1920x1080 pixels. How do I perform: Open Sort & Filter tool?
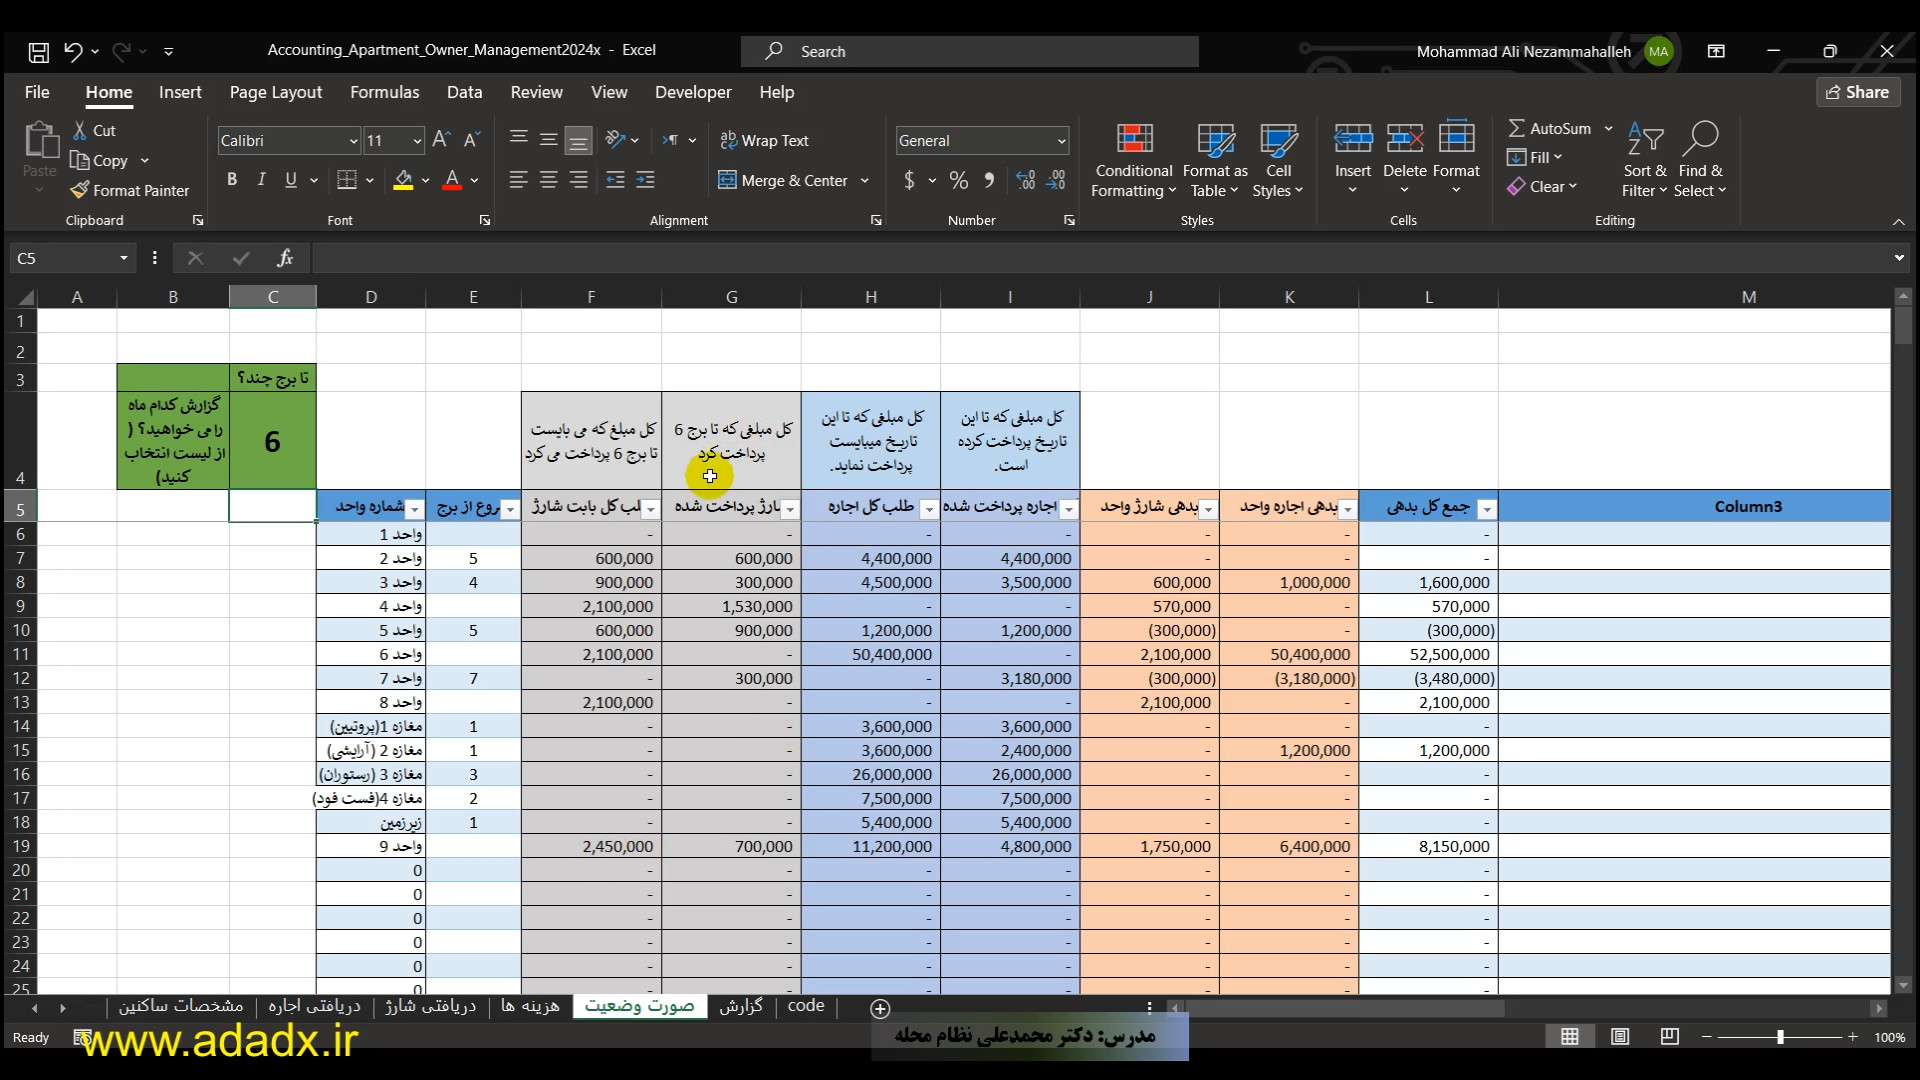(1645, 160)
